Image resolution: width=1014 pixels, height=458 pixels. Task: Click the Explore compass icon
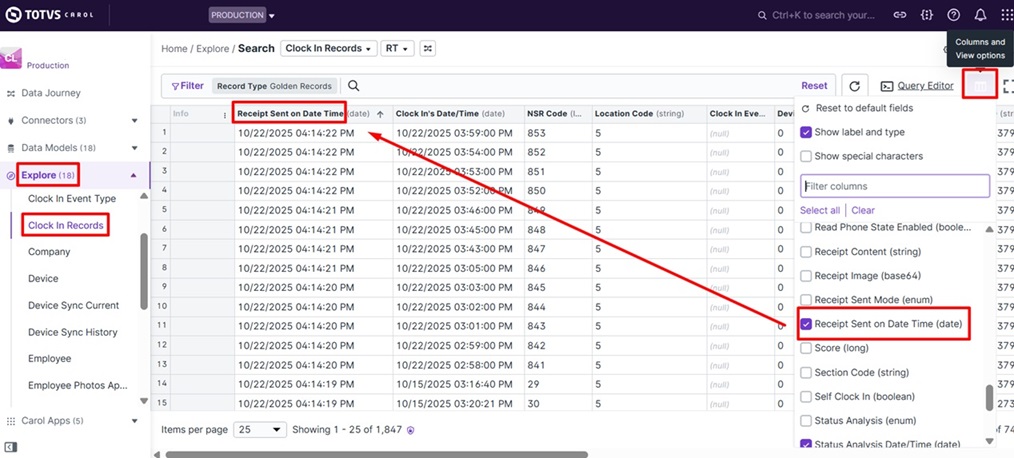10,175
